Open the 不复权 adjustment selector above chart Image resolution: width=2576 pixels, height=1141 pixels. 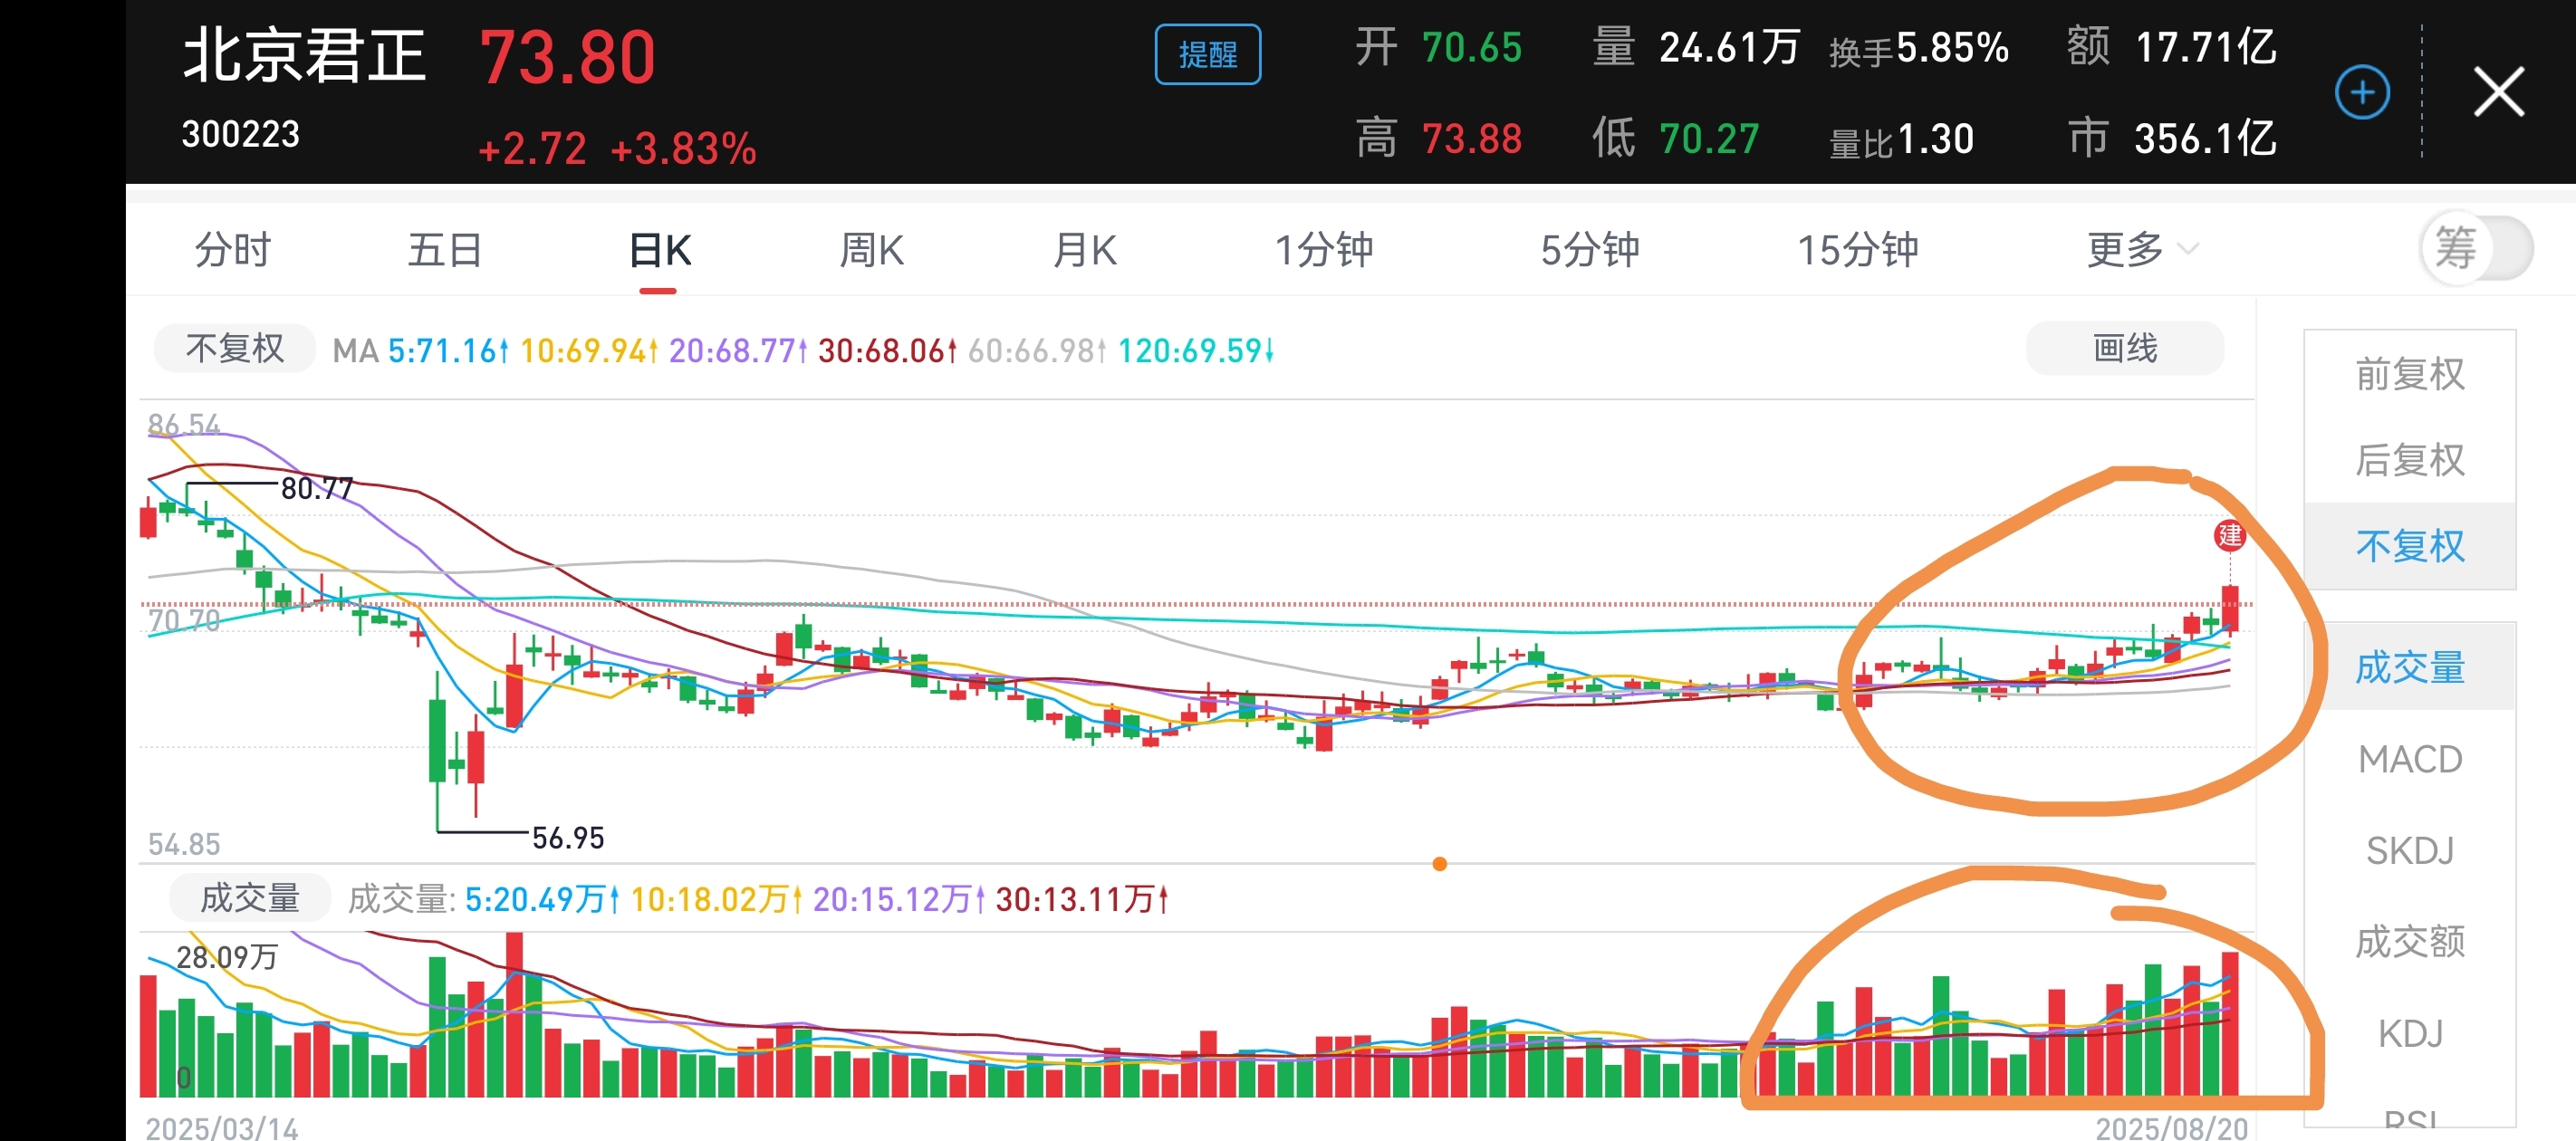(234, 349)
